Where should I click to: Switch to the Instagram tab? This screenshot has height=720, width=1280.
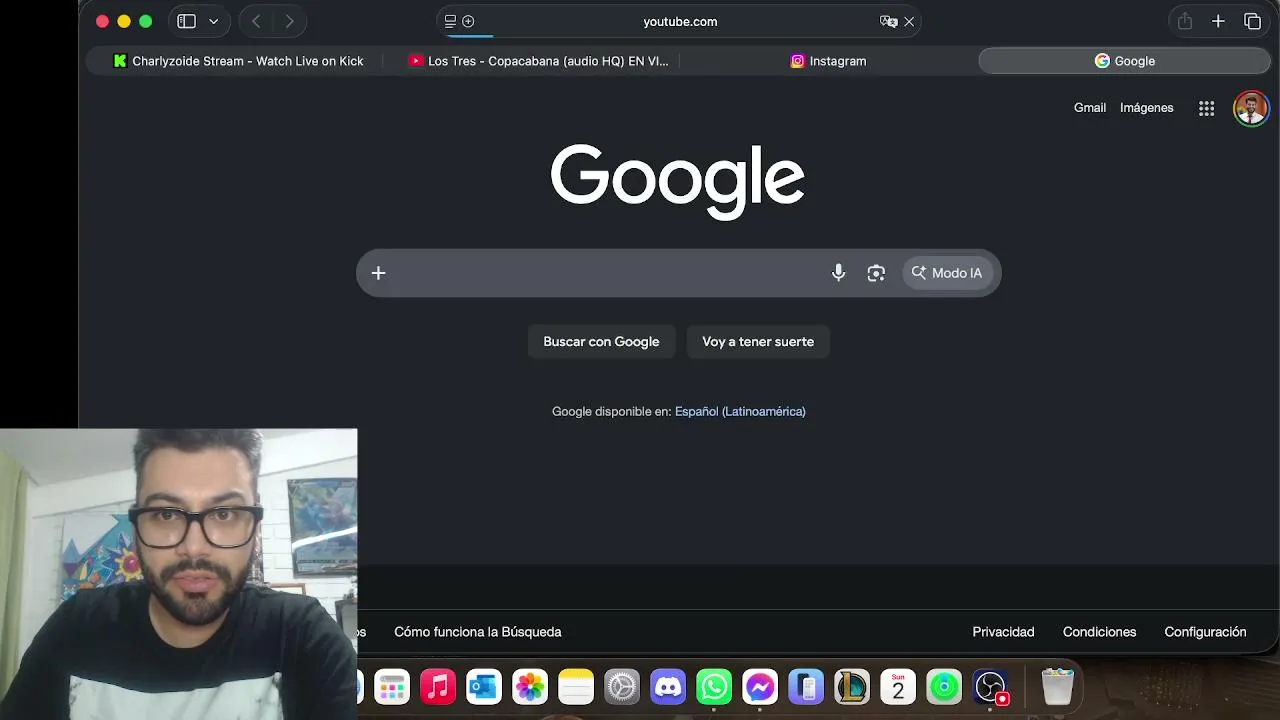828,61
